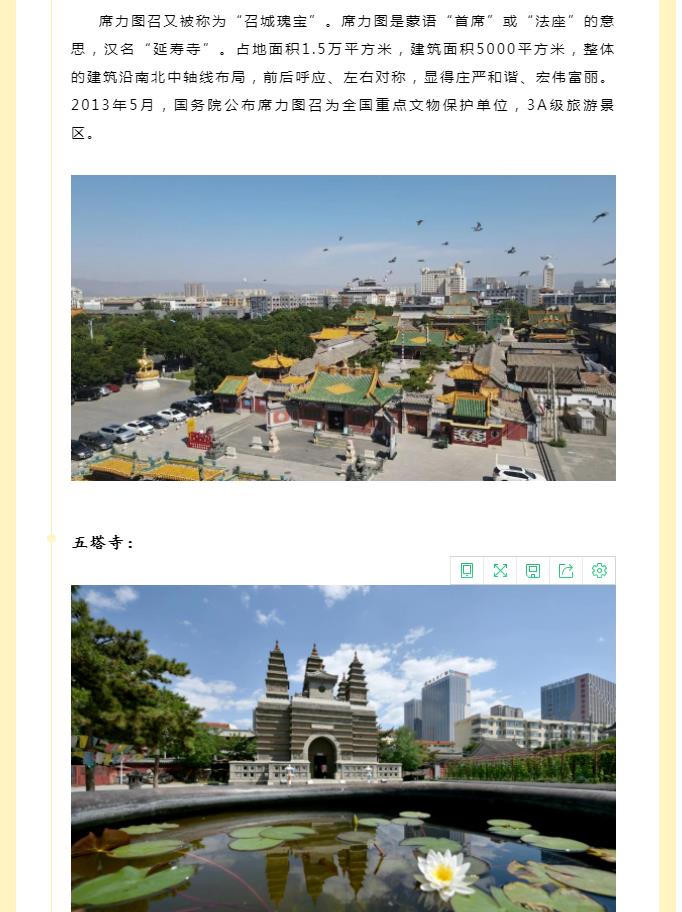Save the image using the floppy disk icon
This screenshot has height=912, width=682.
533,570
